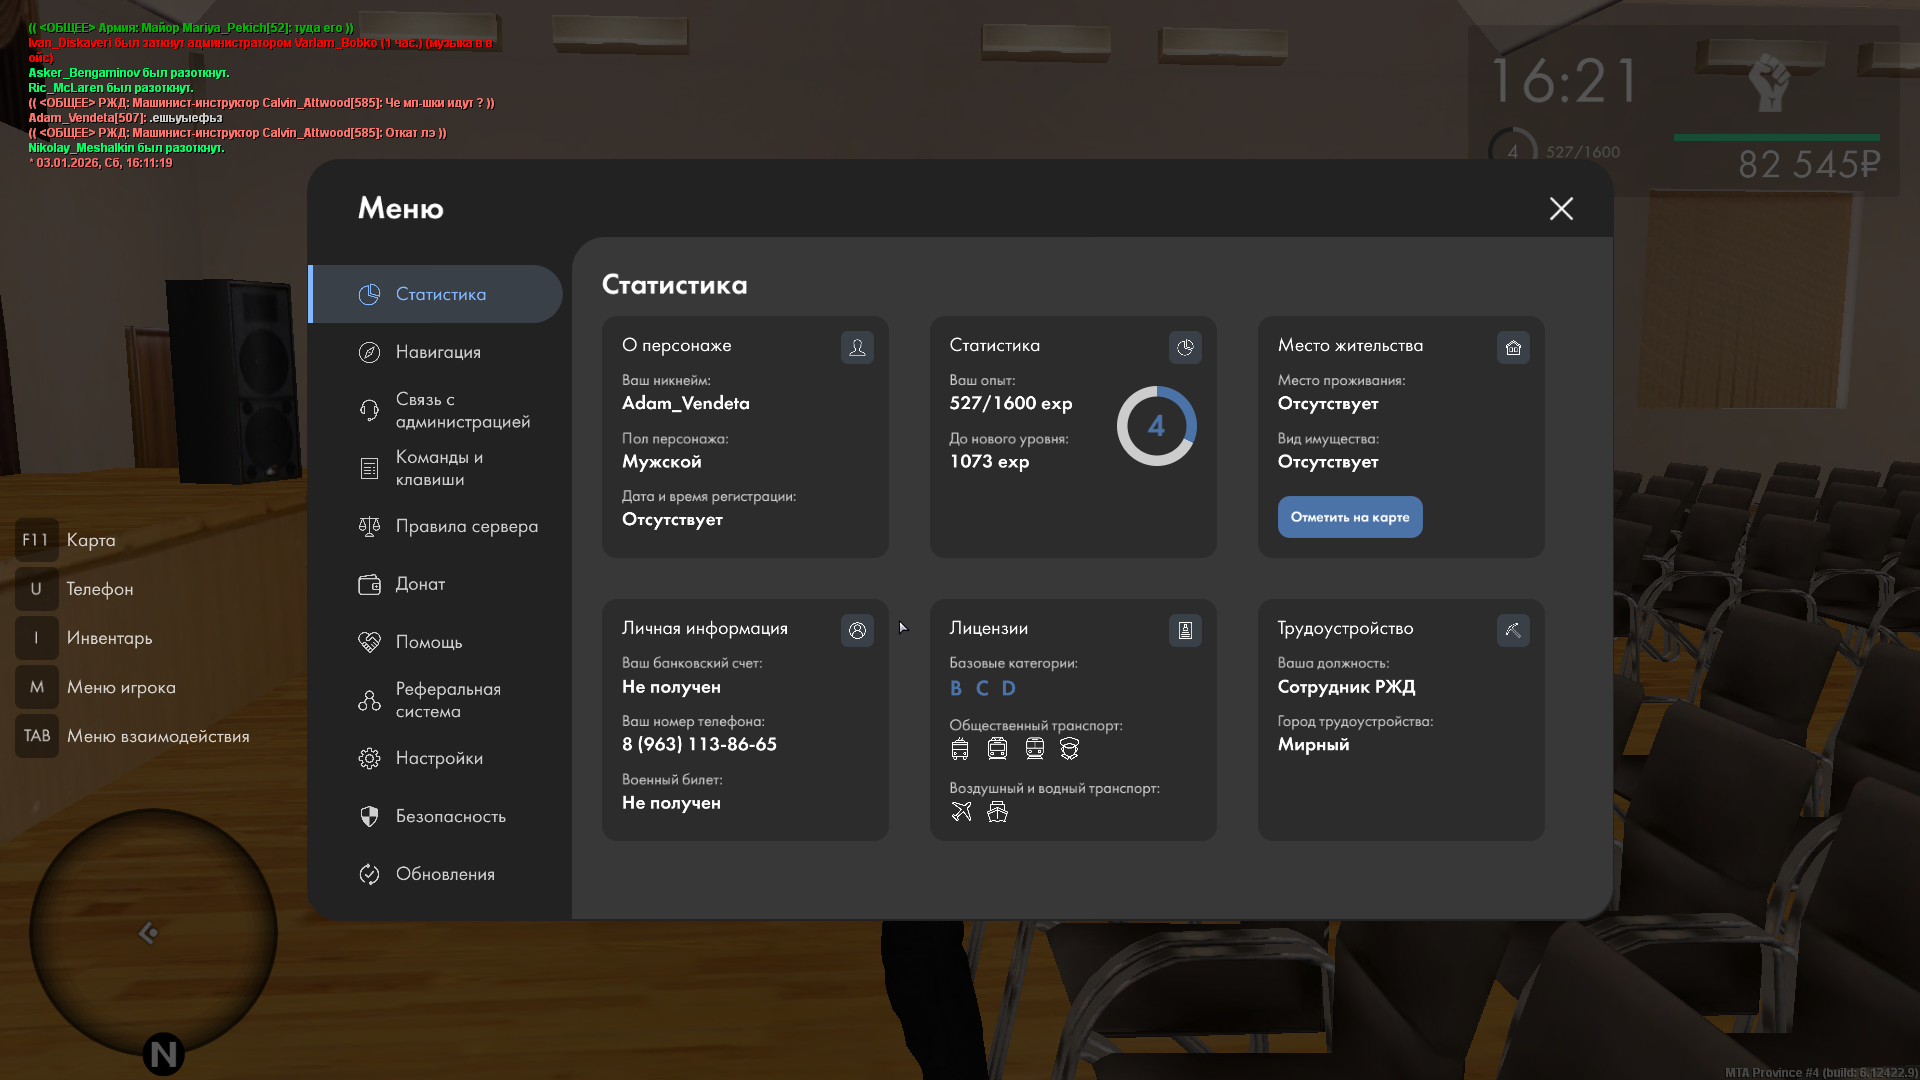
Task: Click the document icon in Лицензии card
Action: point(1185,630)
